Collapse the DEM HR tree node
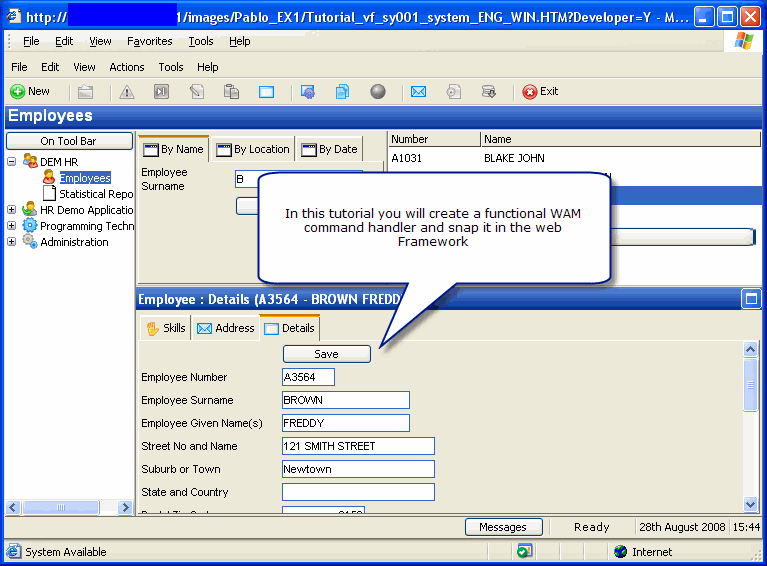This screenshot has width=767, height=566. pyautogui.click(x=11, y=161)
